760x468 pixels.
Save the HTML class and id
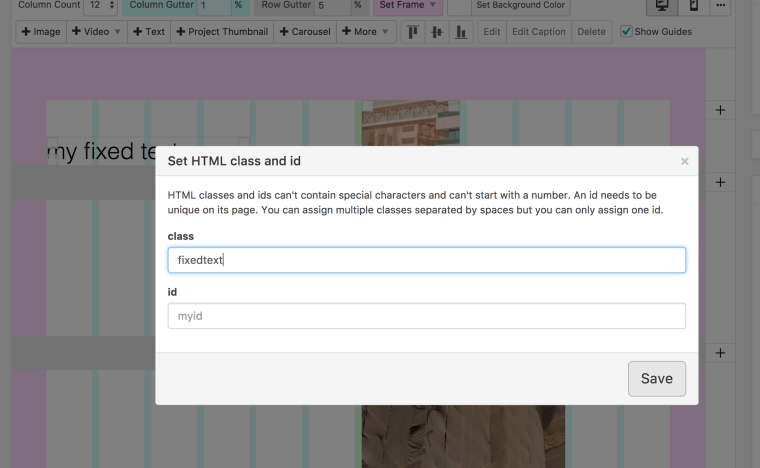pos(656,379)
